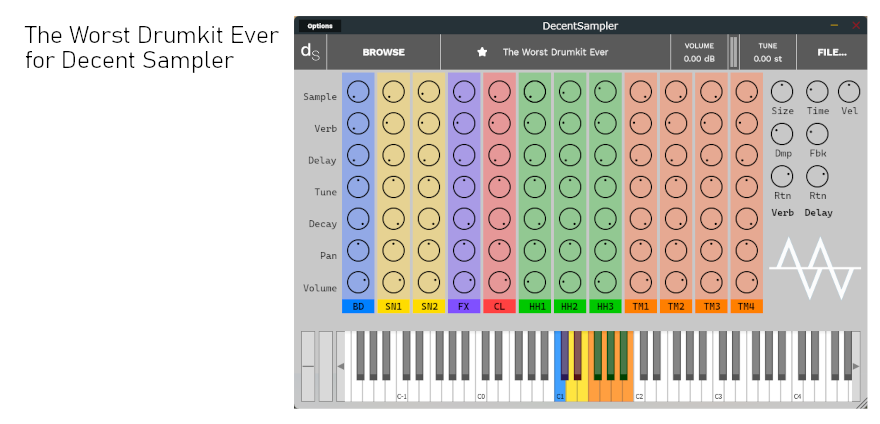Image resolution: width=880 pixels, height=424 pixels.
Task: Click the keyboard scroll right arrow
Action: pos(856,366)
